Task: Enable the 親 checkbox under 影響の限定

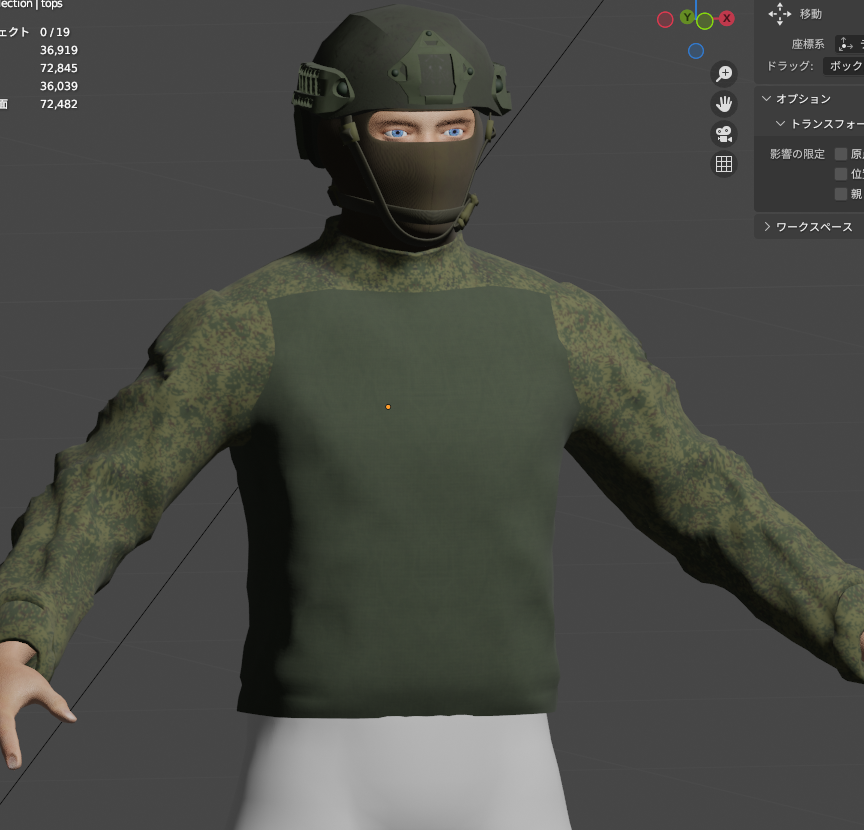Action: [841, 194]
